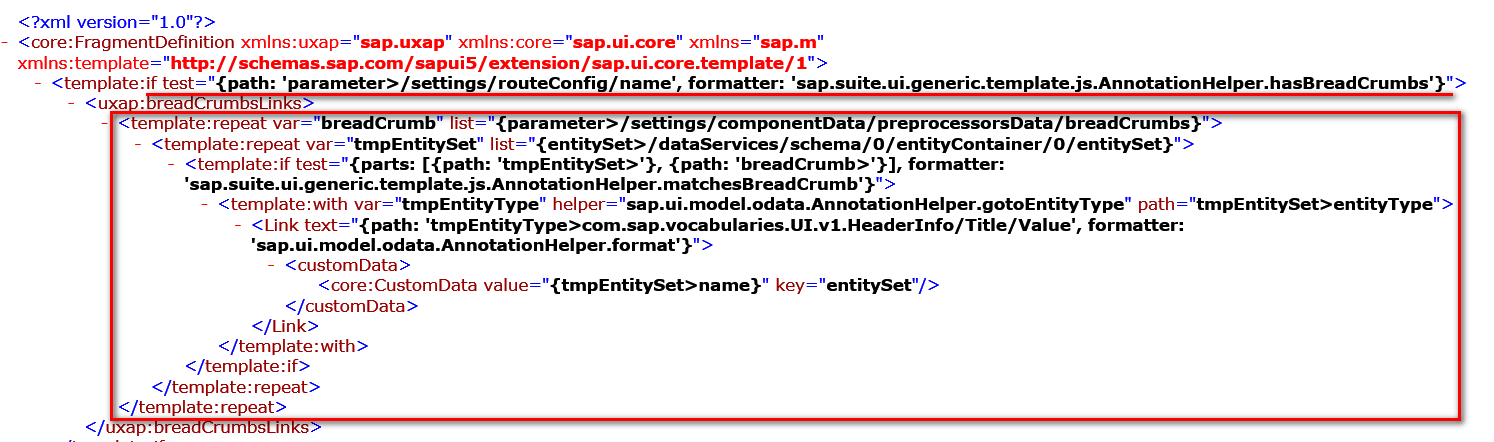The image size is (1494, 442).
Task: Collapse the template:if hasBreadCrumbs node
Action: click(40, 82)
